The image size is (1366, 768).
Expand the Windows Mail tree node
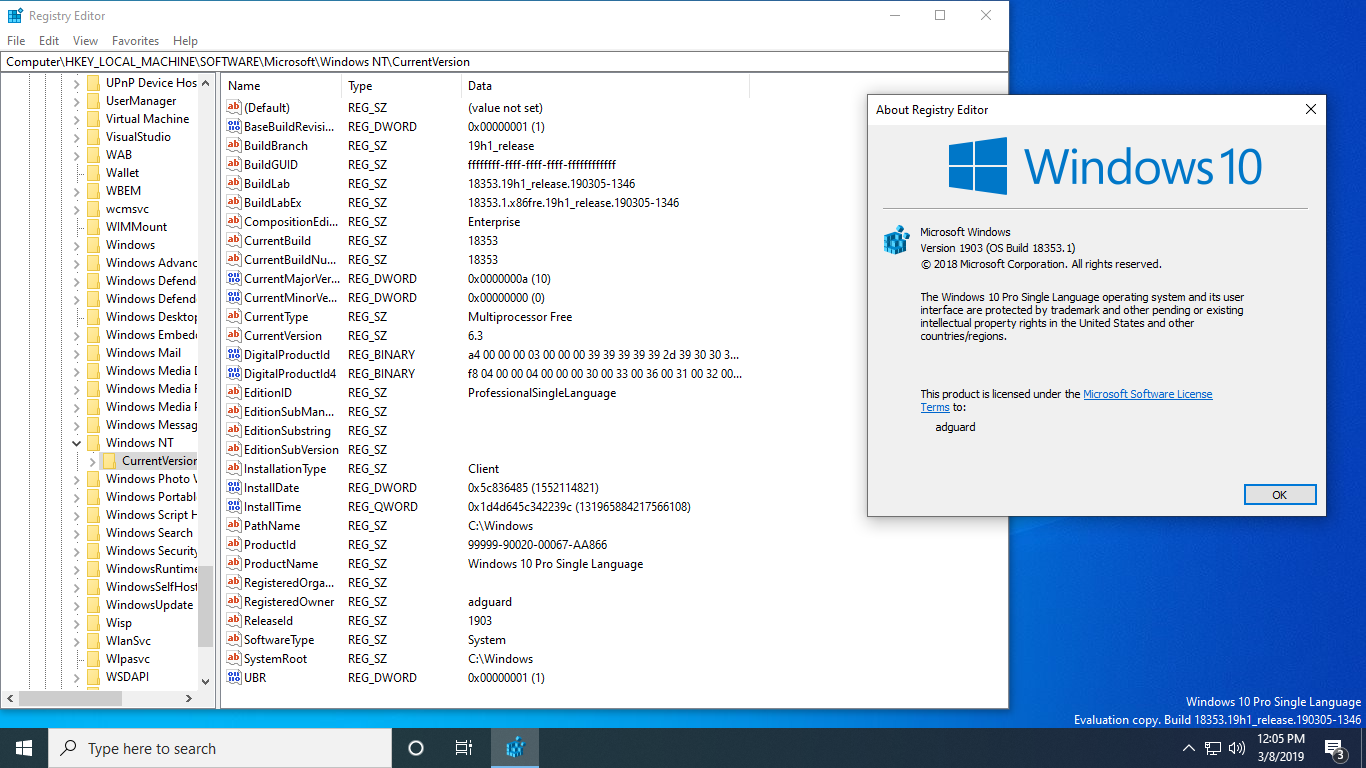pyautogui.click(x=77, y=353)
